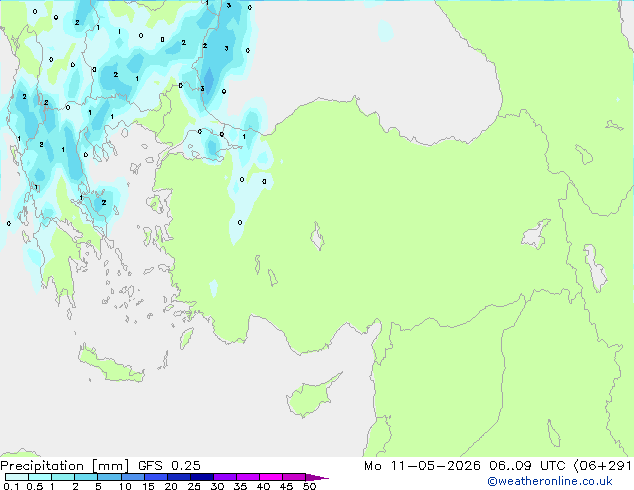Click the 10–15 mm legend color swatch

click(x=132, y=477)
